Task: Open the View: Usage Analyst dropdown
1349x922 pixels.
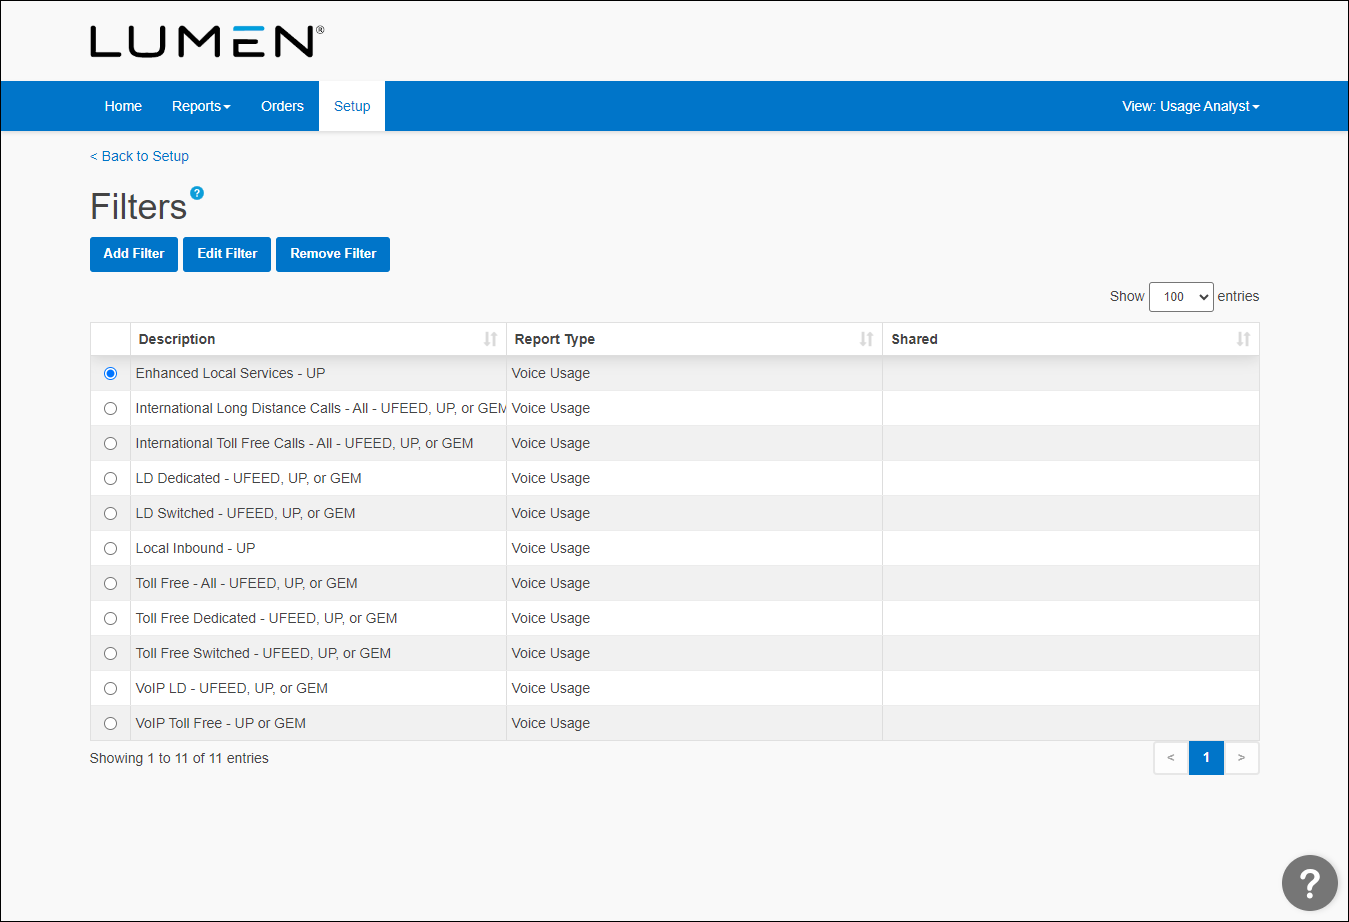Action: point(1190,106)
